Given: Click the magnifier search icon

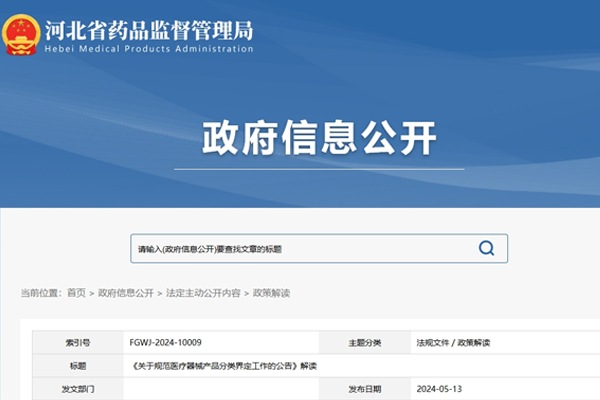Looking at the screenshot, I should pos(486,249).
